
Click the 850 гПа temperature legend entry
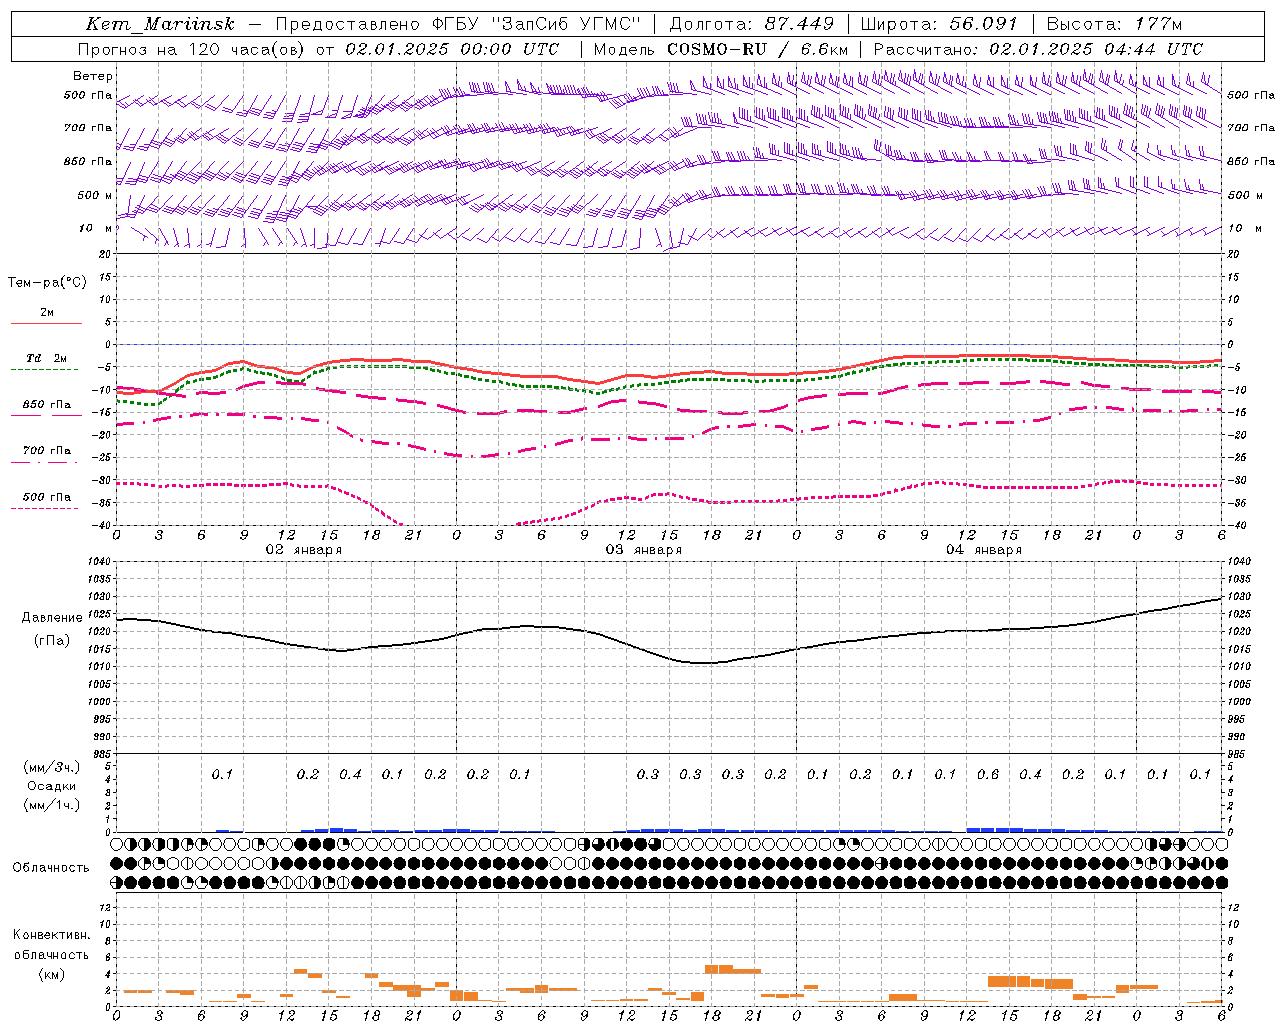pyautogui.click(x=47, y=405)
